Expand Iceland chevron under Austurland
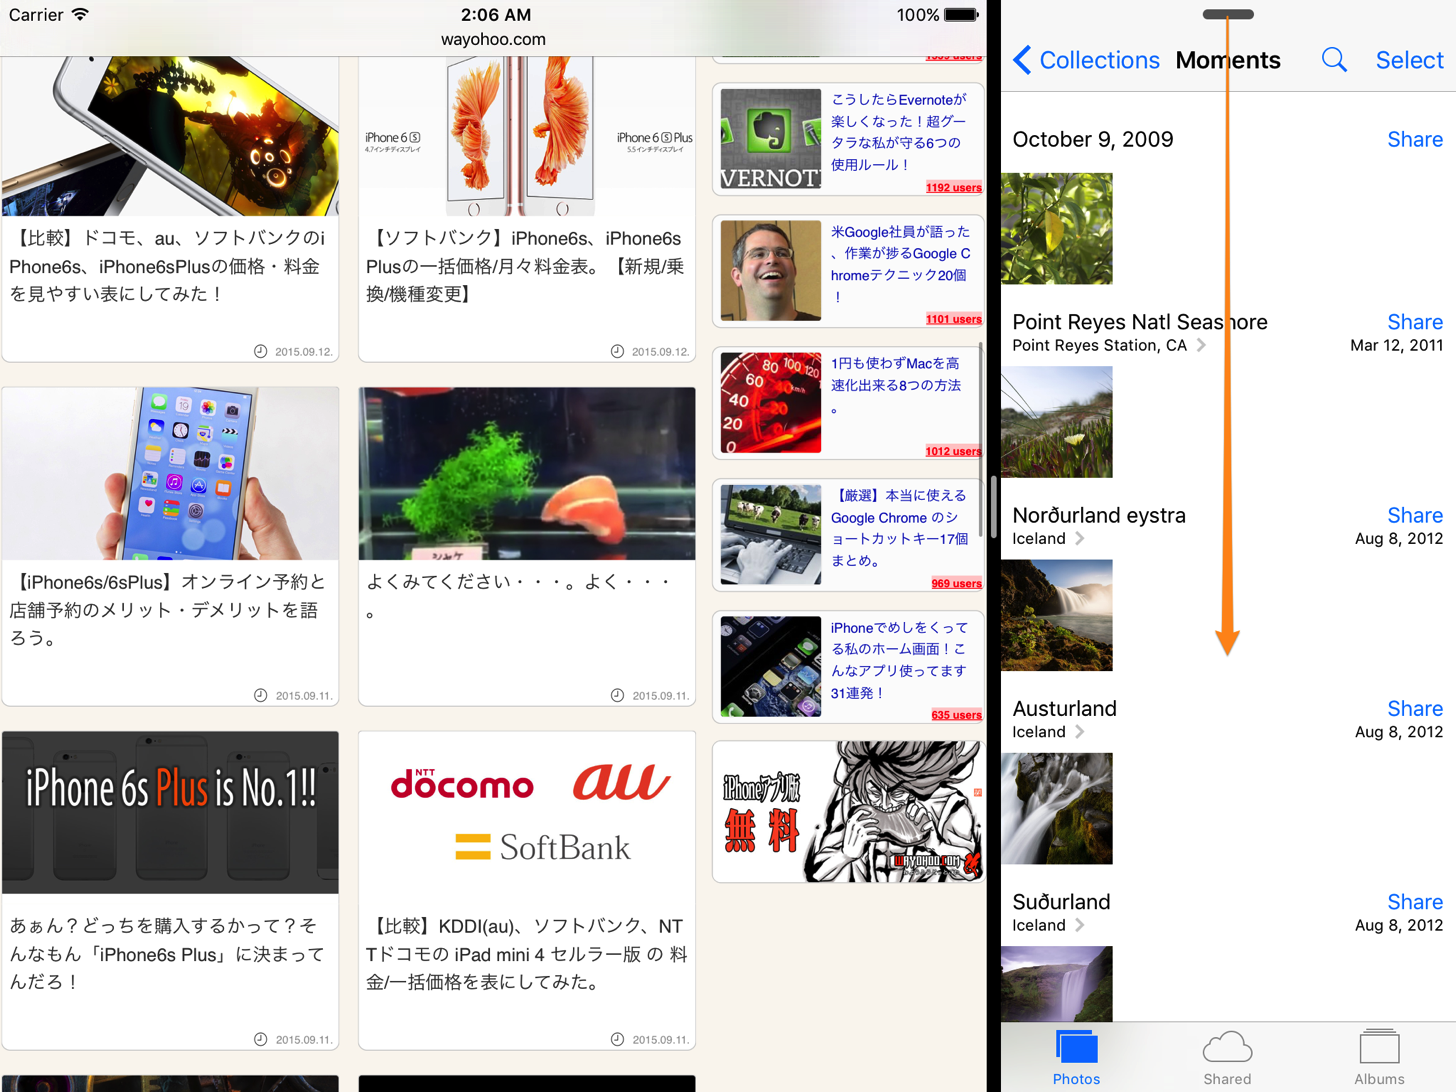 click(1079, 732)
